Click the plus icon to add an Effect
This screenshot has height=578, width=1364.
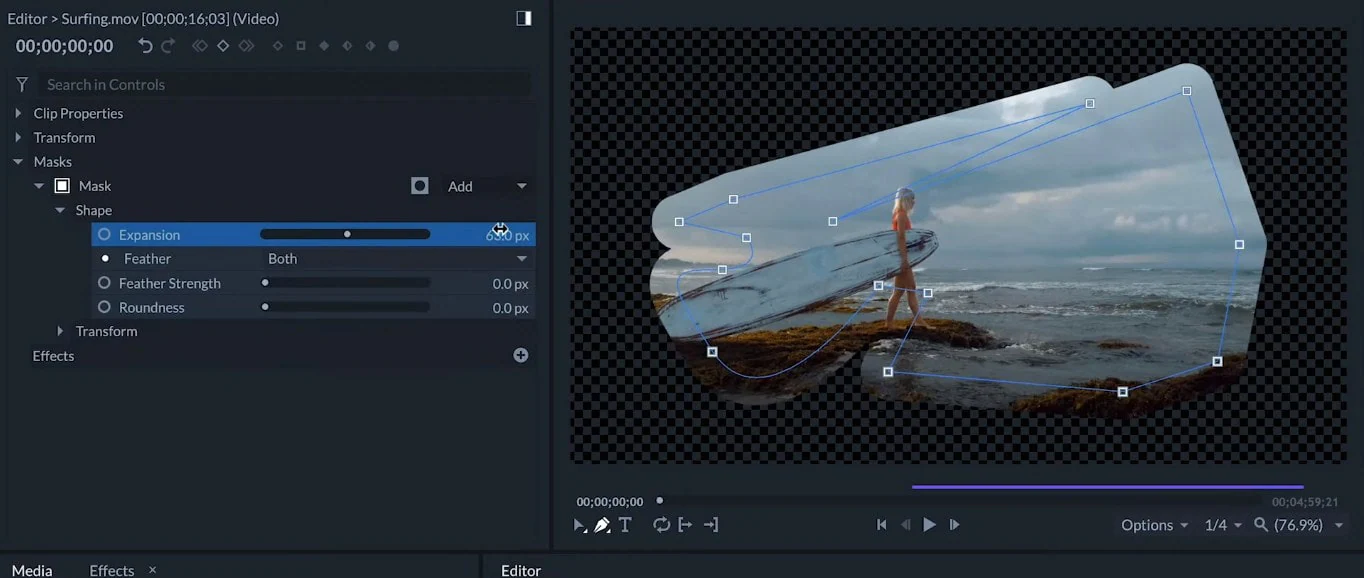pos(520,354)
